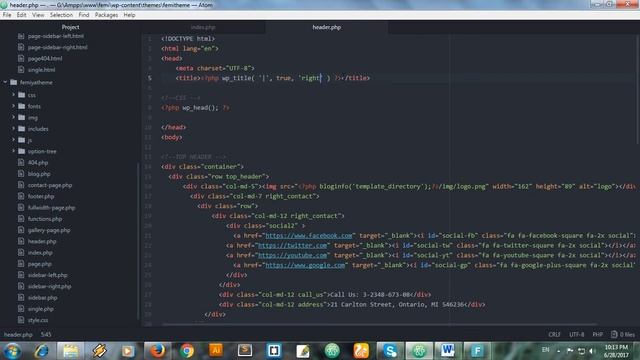
Task: Open the Selection menu
Action: (61, 15)
